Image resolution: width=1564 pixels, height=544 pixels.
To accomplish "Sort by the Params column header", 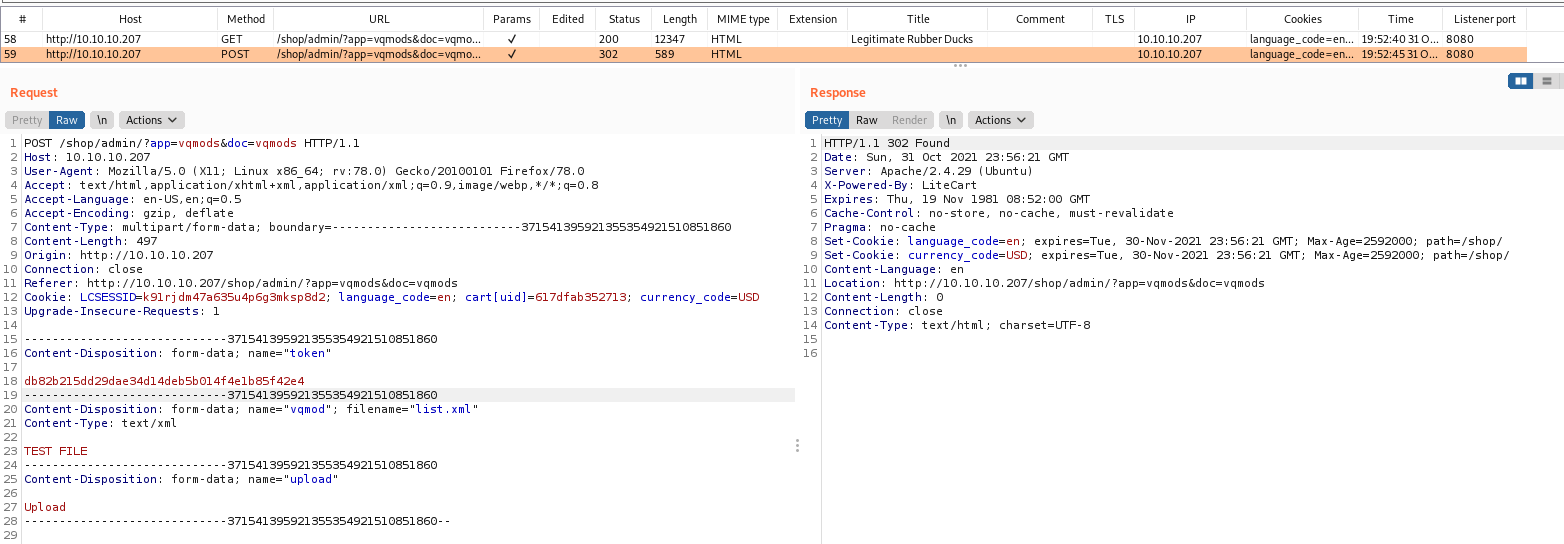I will [512, 19].
